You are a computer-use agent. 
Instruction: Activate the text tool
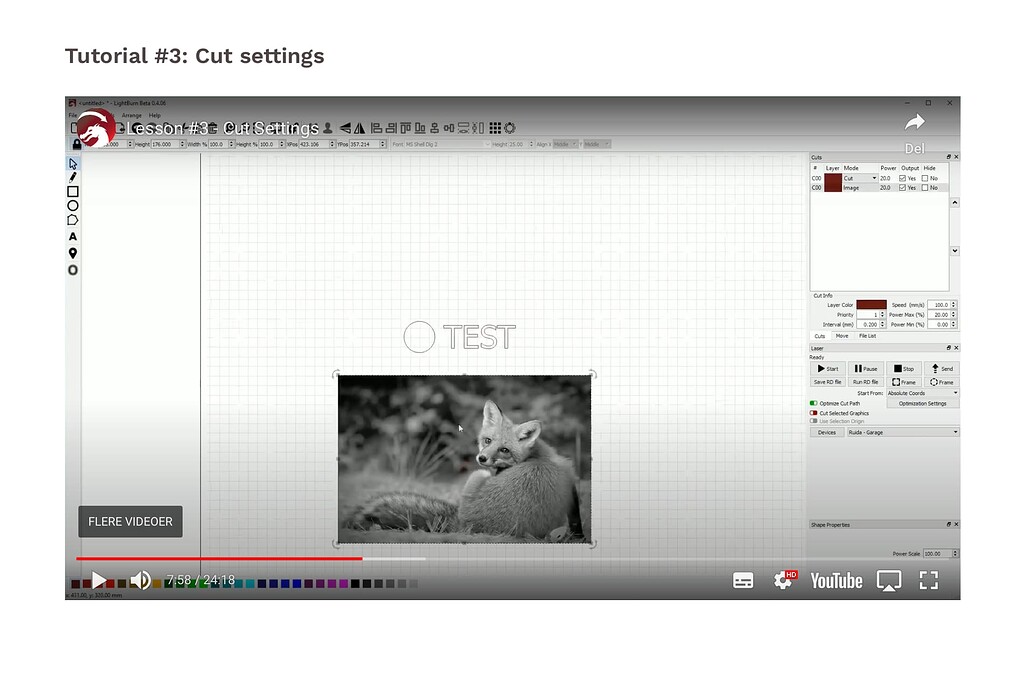tap(73, 237)
